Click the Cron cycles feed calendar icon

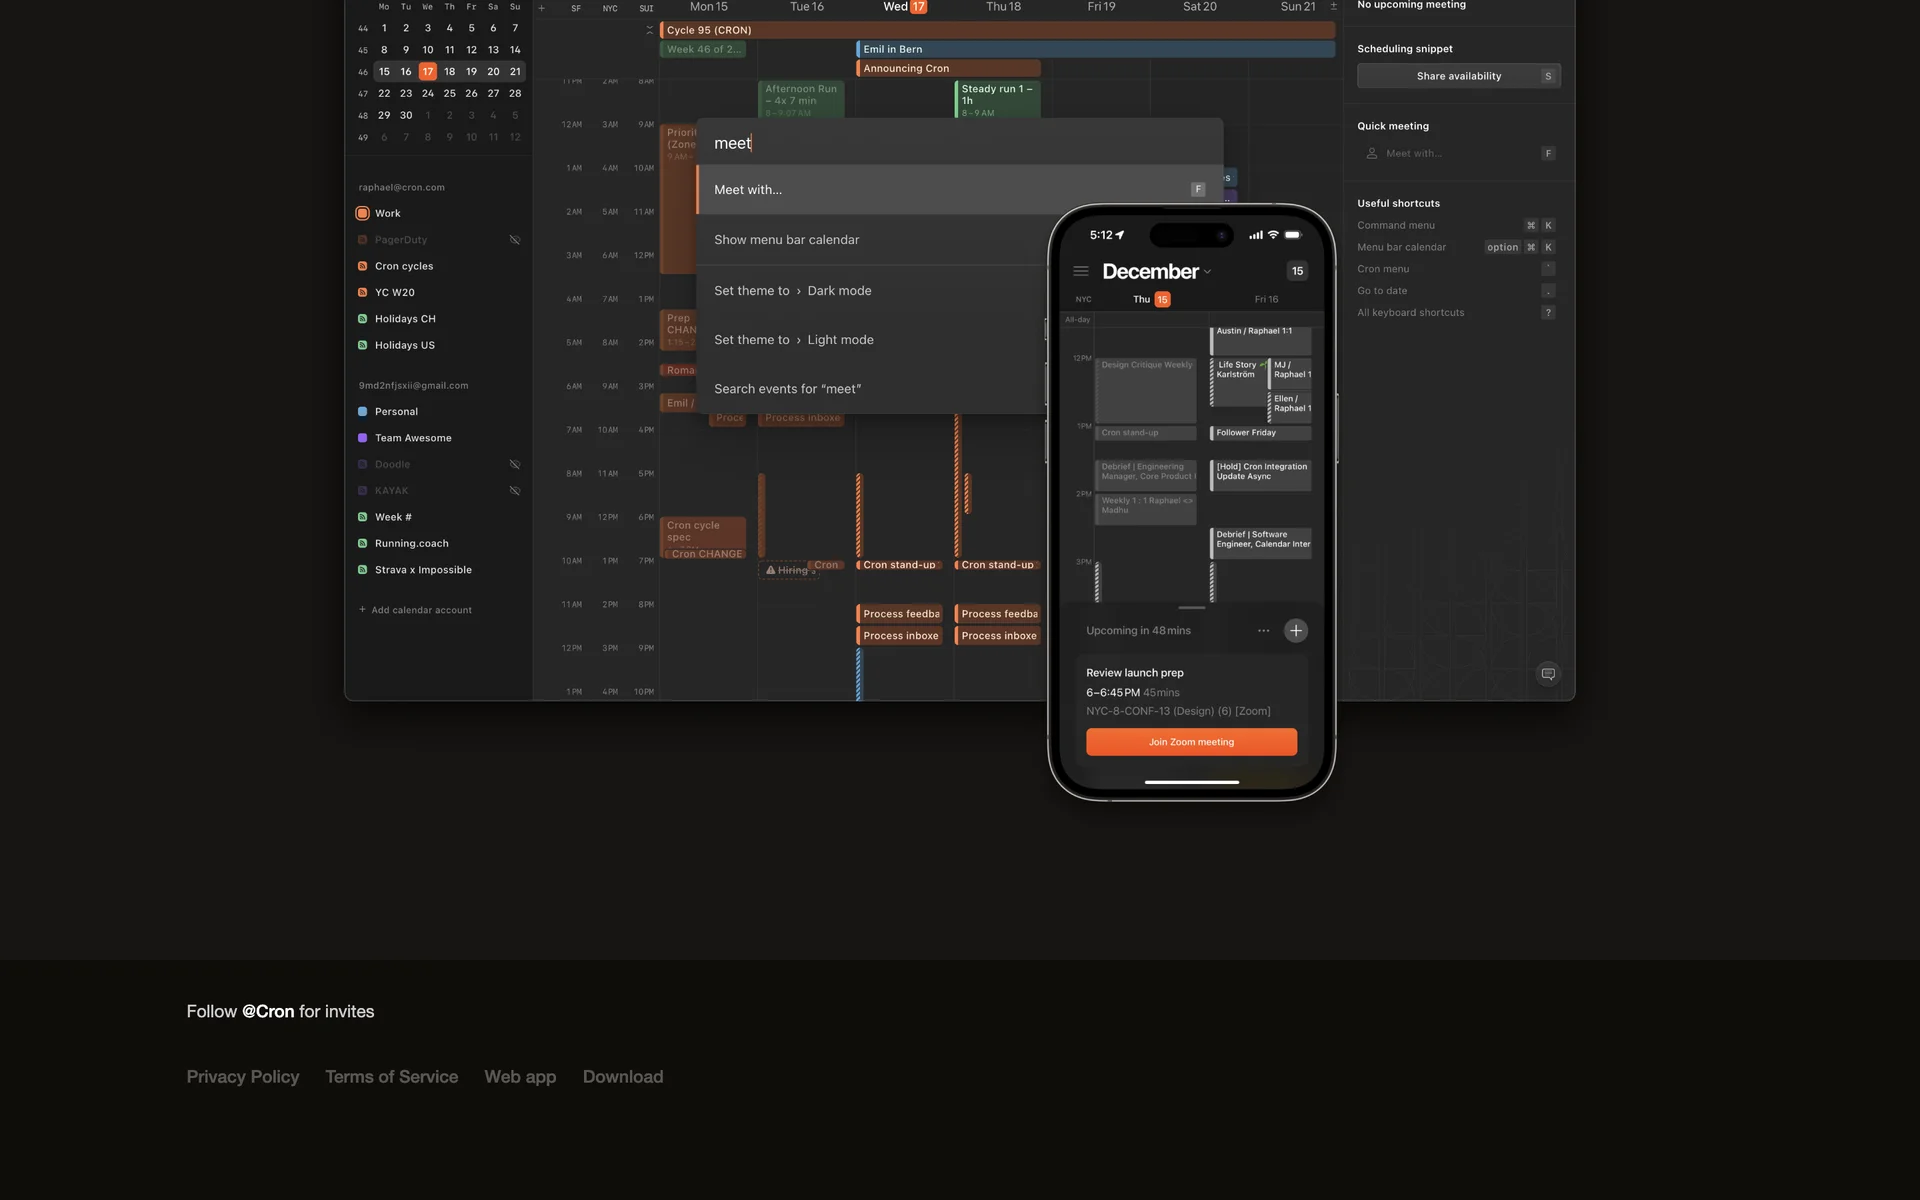pos(362,266)
